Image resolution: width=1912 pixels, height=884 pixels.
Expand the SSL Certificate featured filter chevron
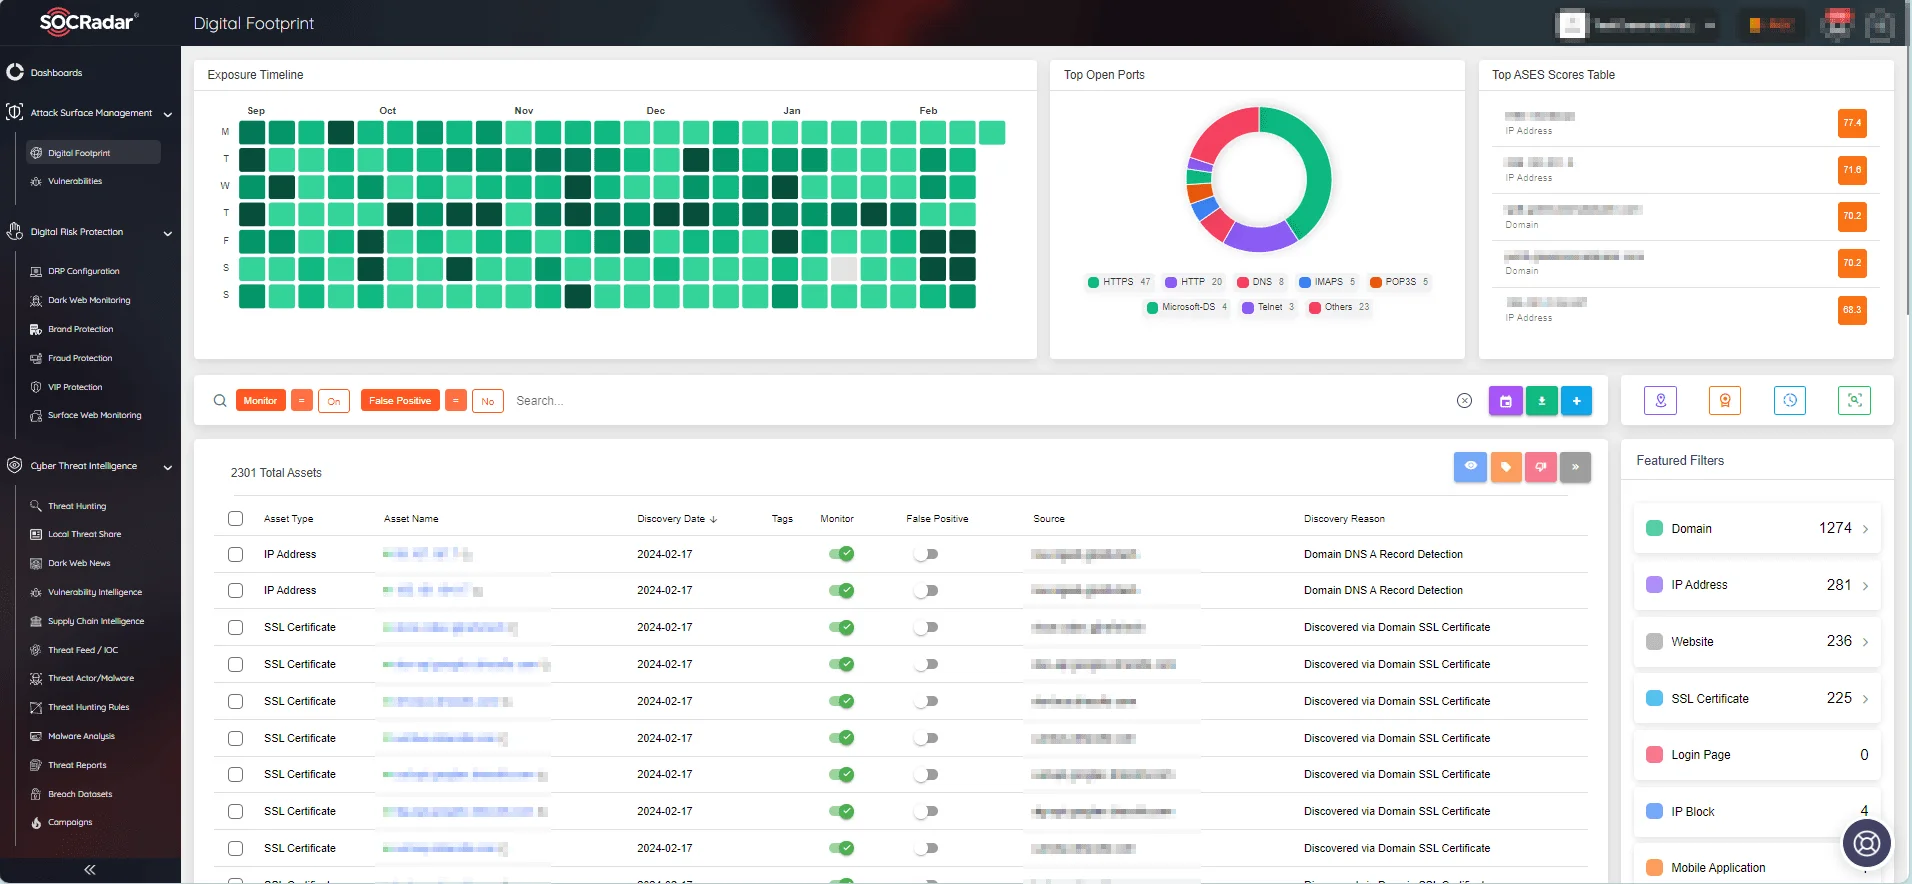(1865, 699)
